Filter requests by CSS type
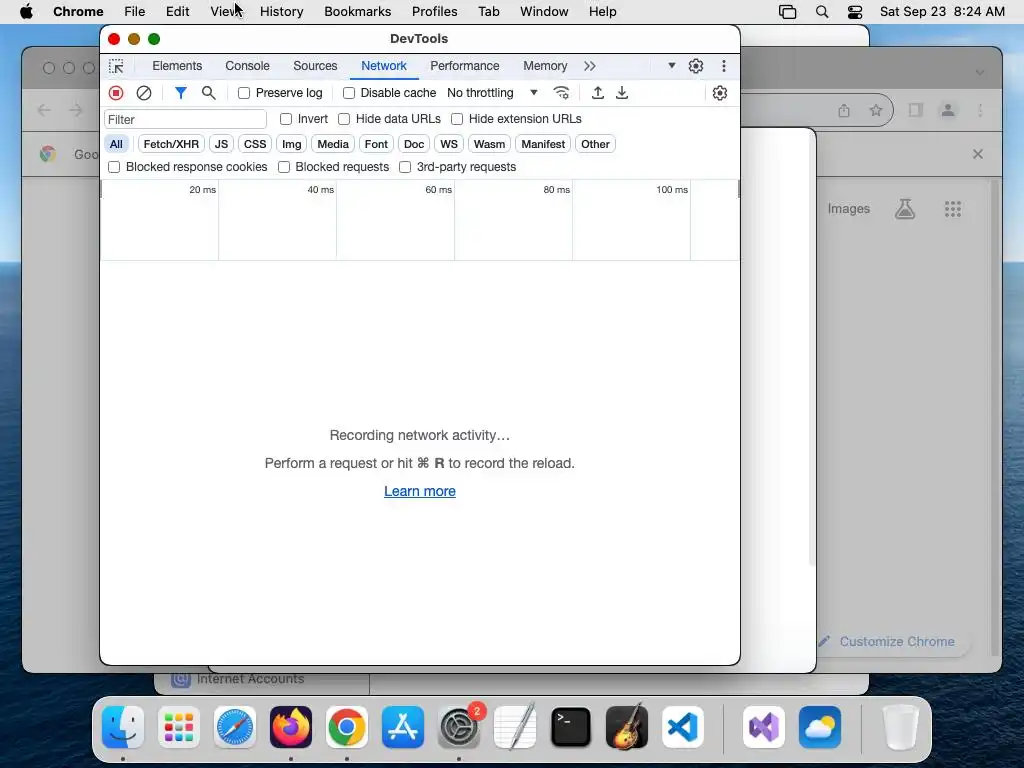Screen dimensions: 1024x768 (255, 144)
